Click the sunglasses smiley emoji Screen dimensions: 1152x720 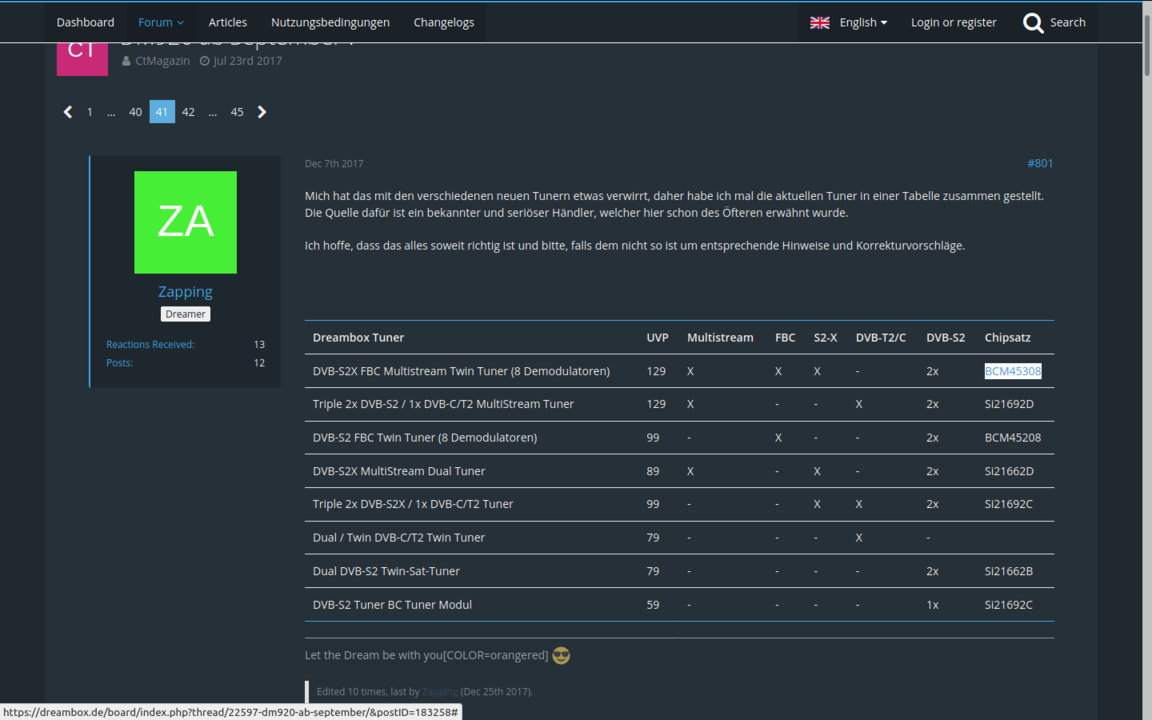561,655
